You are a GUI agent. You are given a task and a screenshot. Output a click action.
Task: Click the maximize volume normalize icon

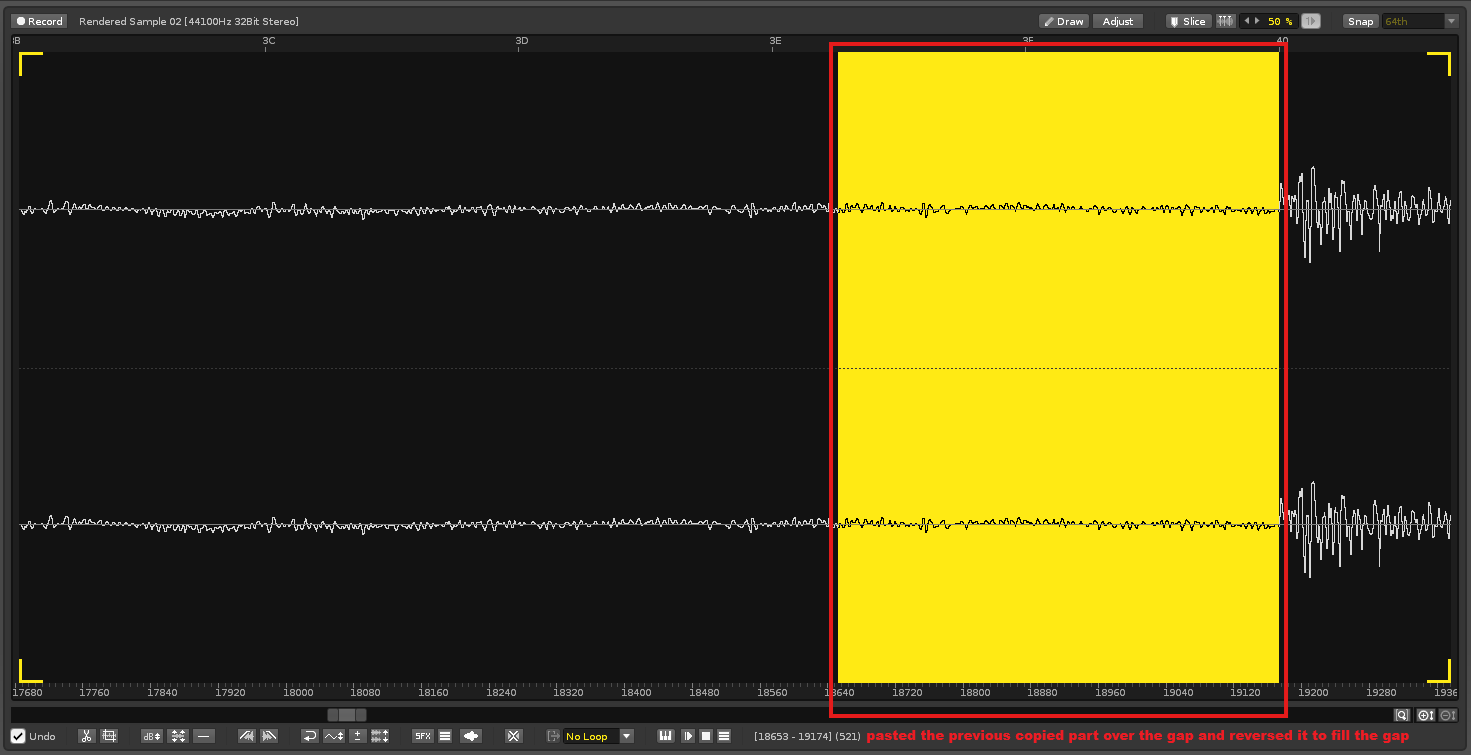178,736
